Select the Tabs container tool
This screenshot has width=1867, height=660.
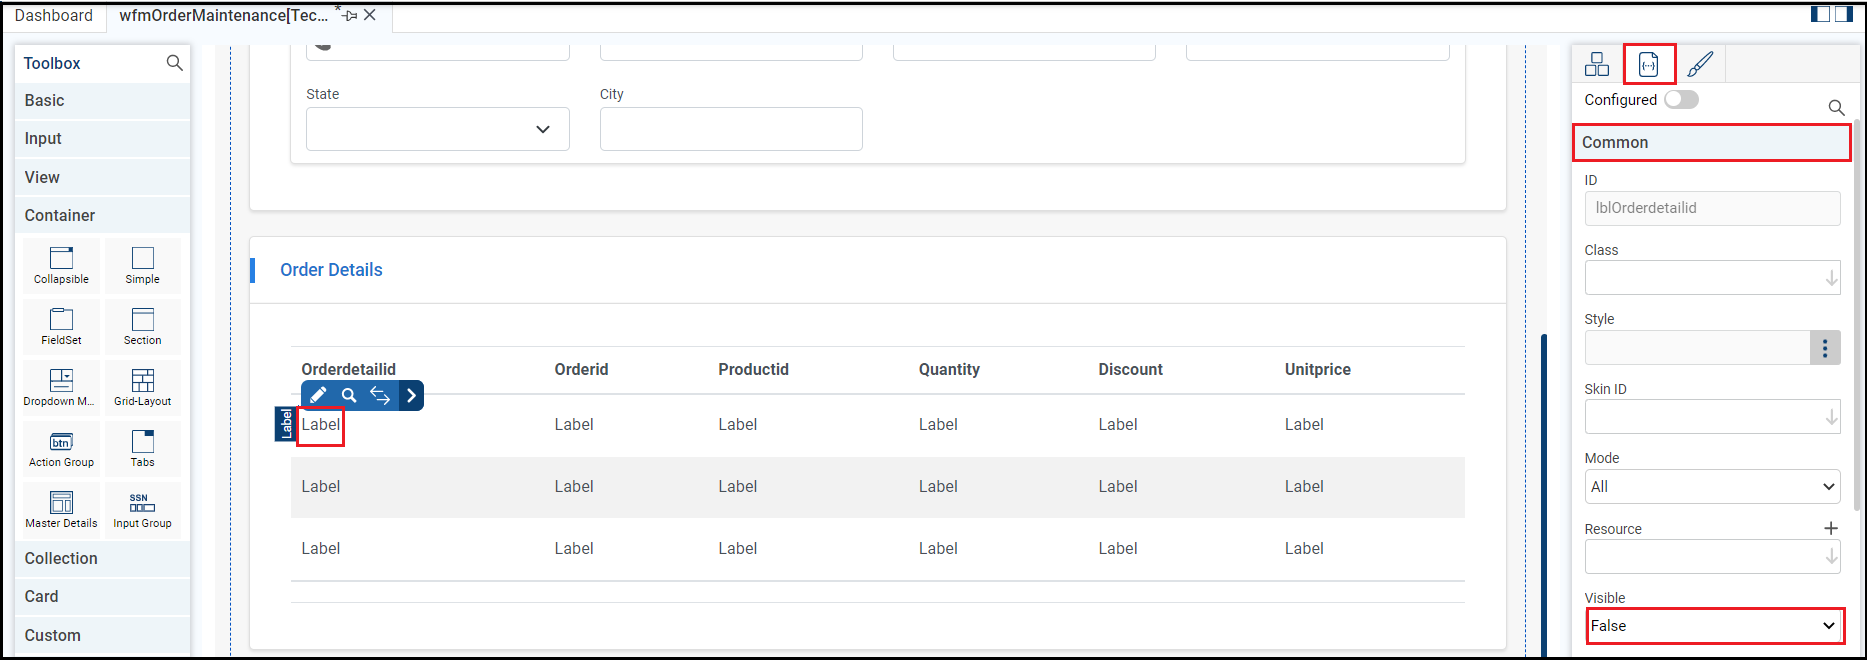point(142,448)
